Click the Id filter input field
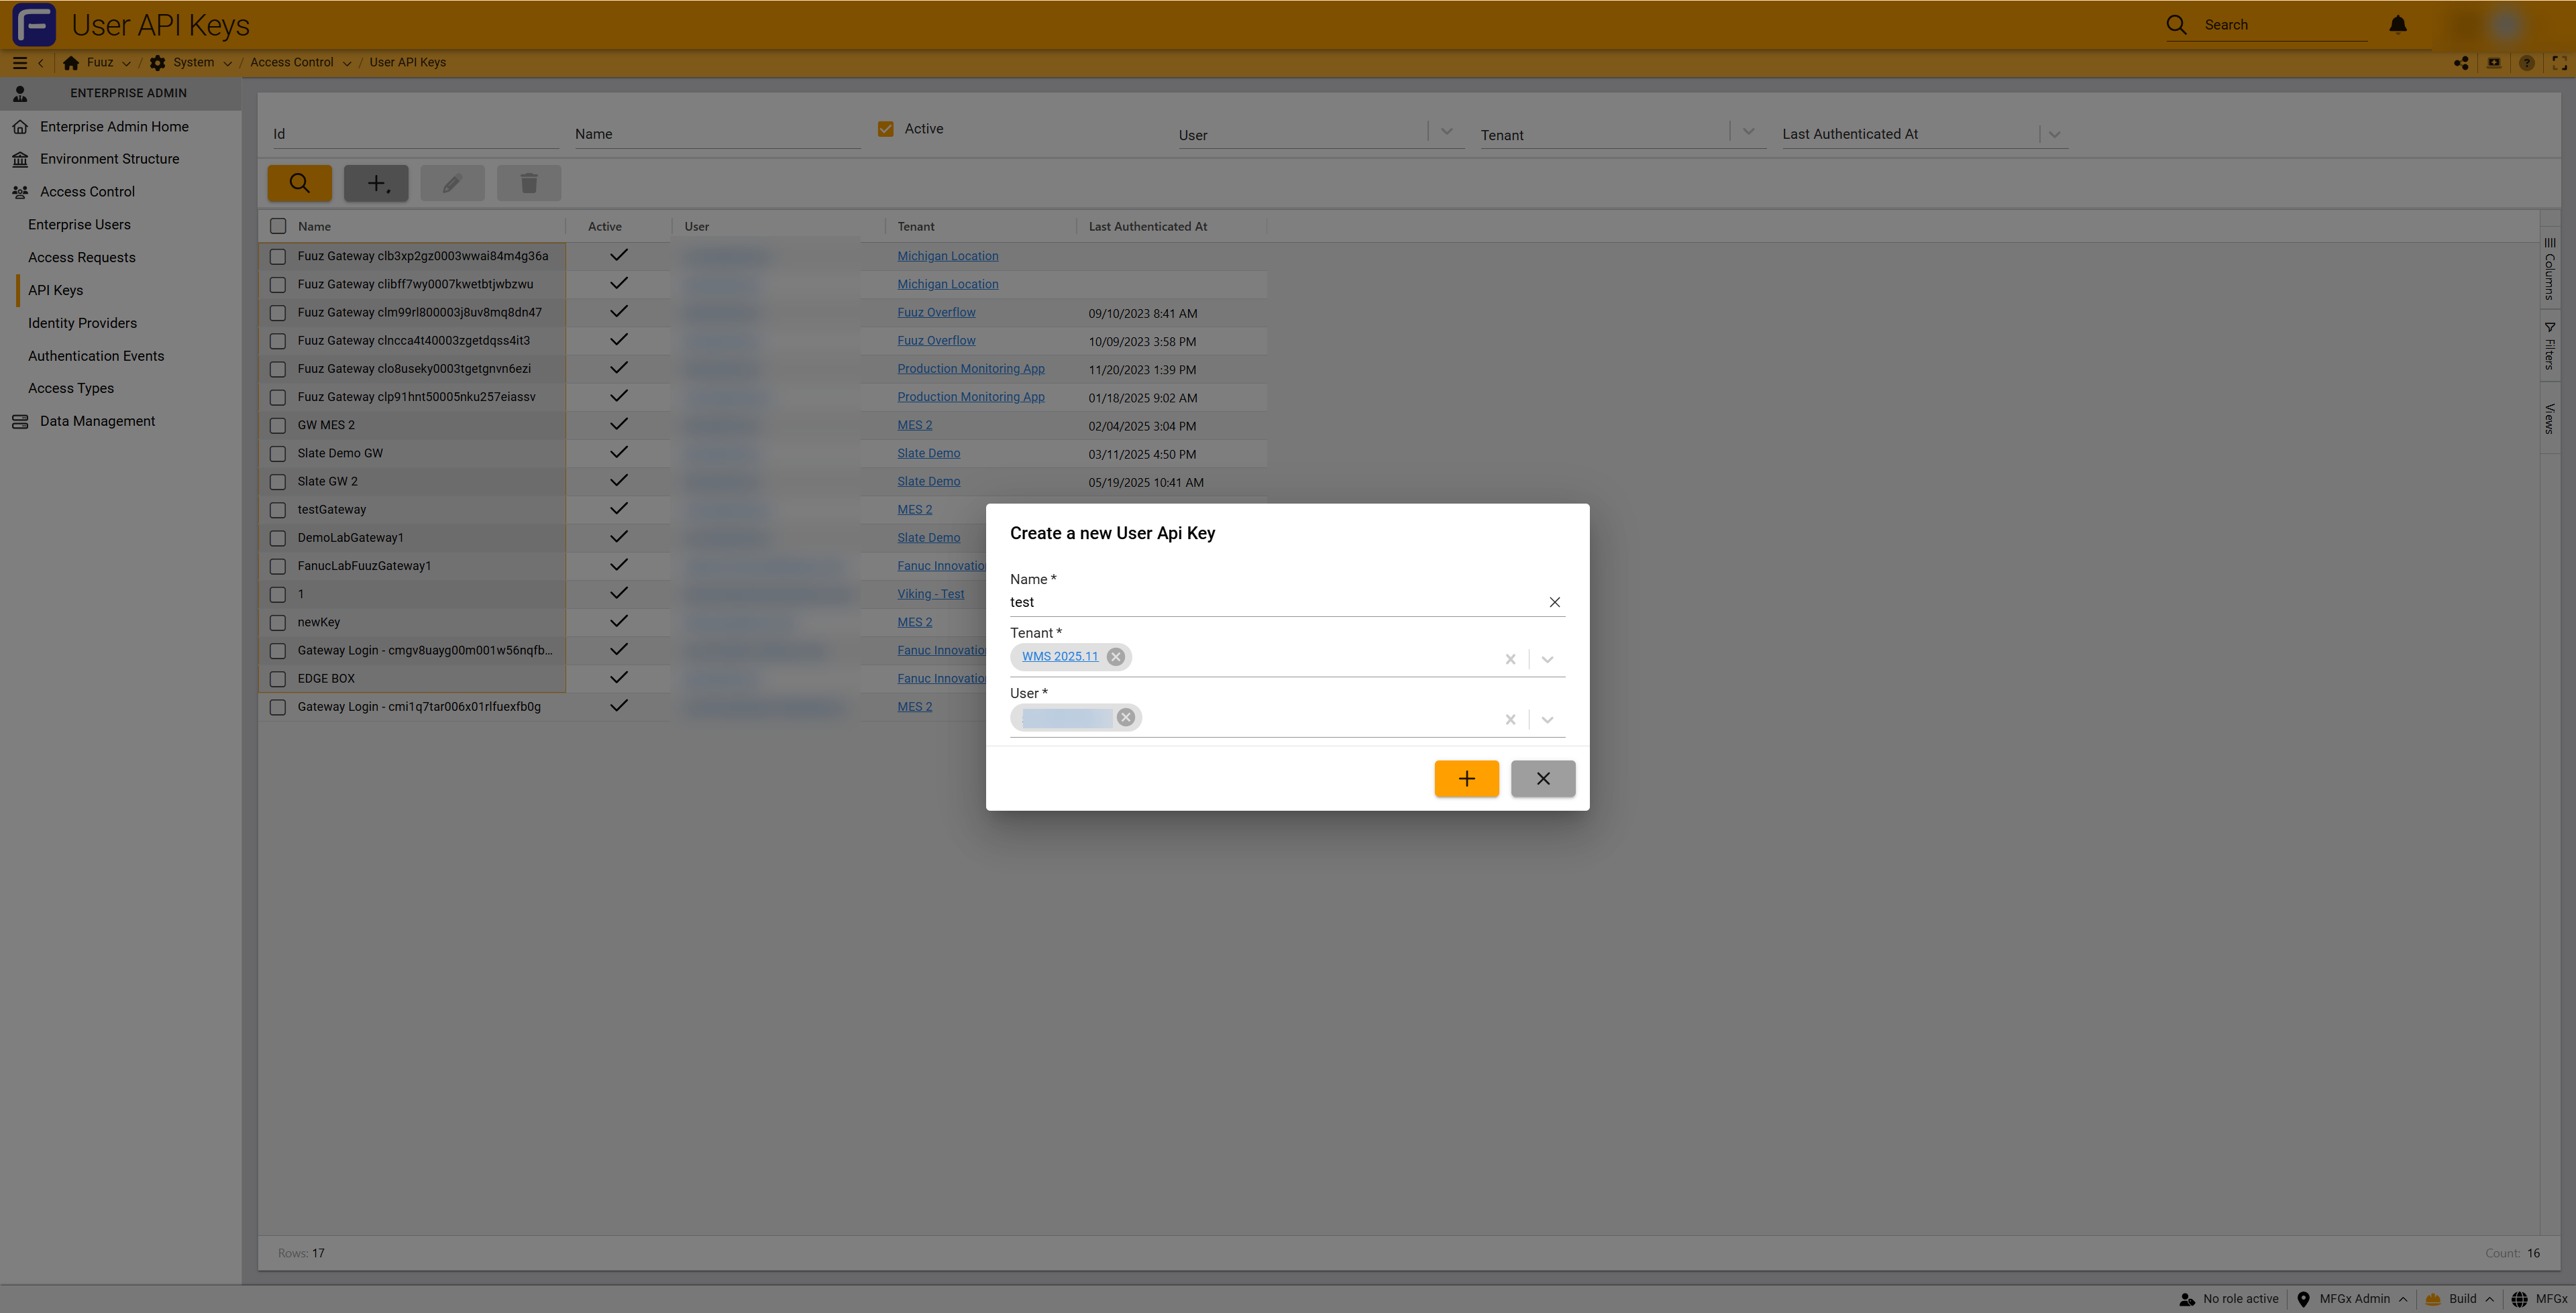Image resolution: width=2576 pixels, height=1313 pixels. 416,134
